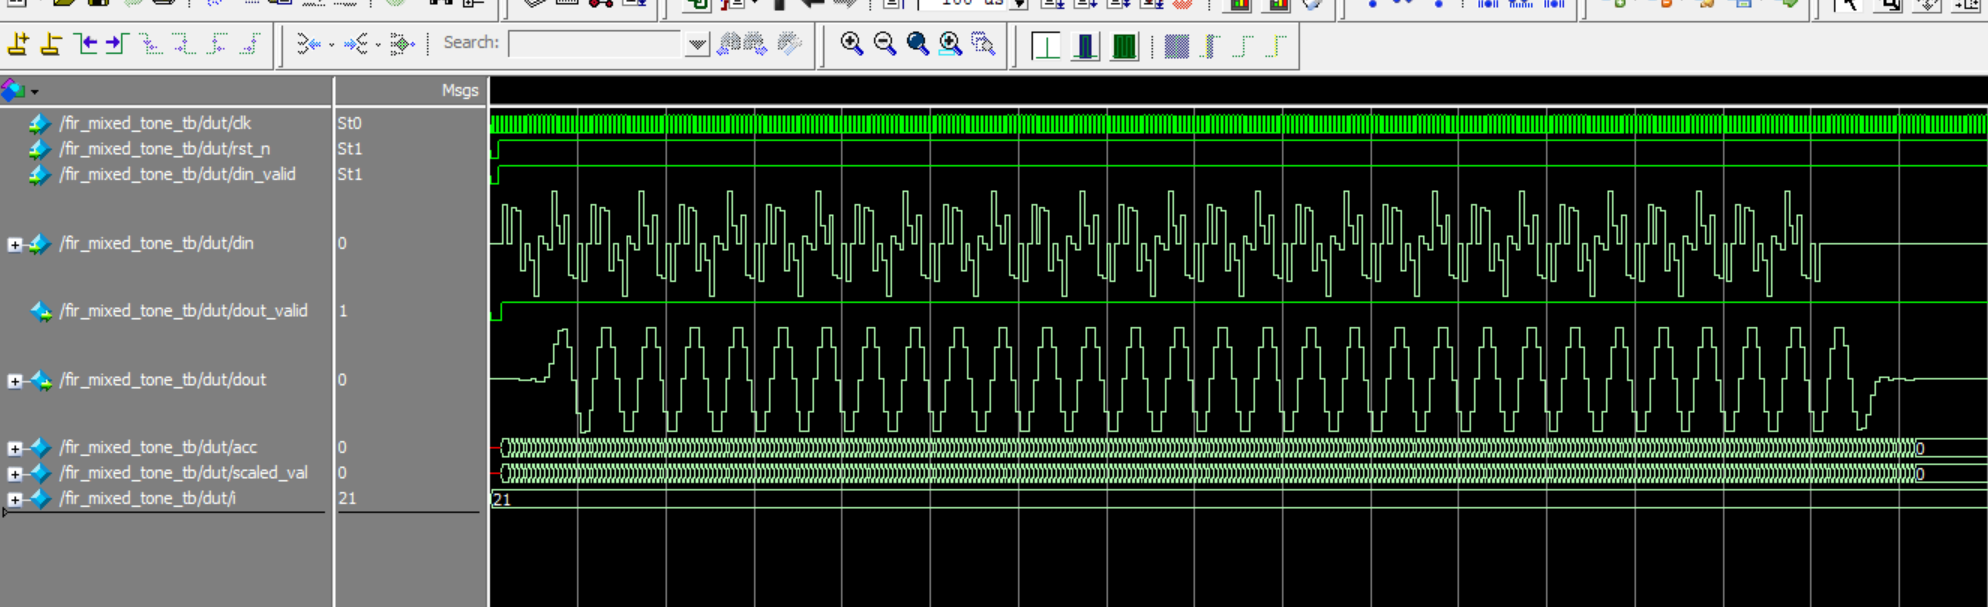Click the search-backward binoculars icon

(x=729, y=43)
